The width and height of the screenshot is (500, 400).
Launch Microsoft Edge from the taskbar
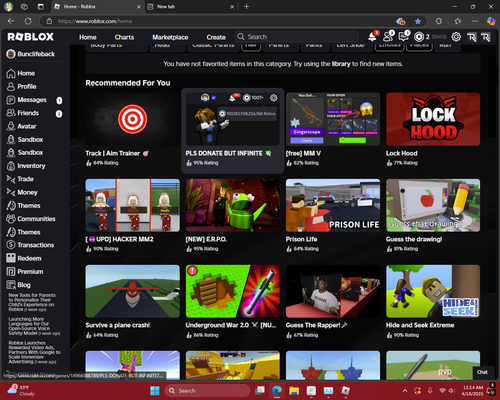coord(276,390)
